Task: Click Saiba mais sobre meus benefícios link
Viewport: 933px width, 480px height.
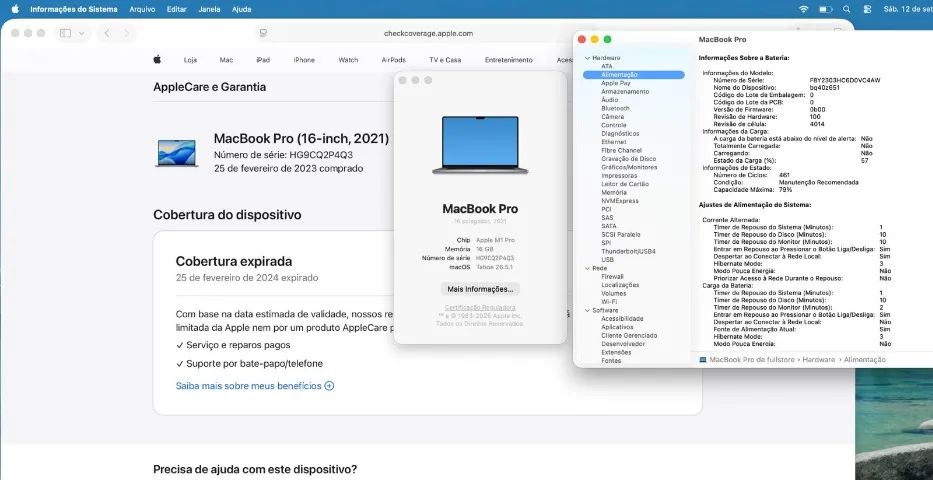Action: pos(248,386)
